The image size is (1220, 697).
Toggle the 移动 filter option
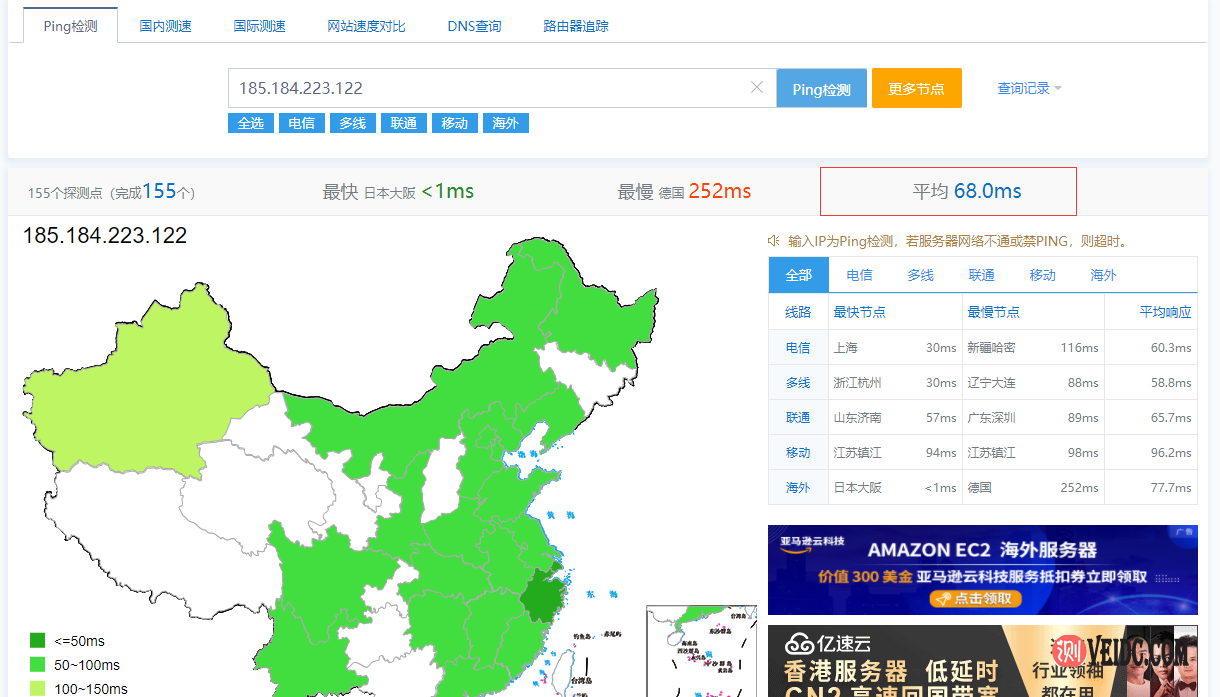point(454,123)
